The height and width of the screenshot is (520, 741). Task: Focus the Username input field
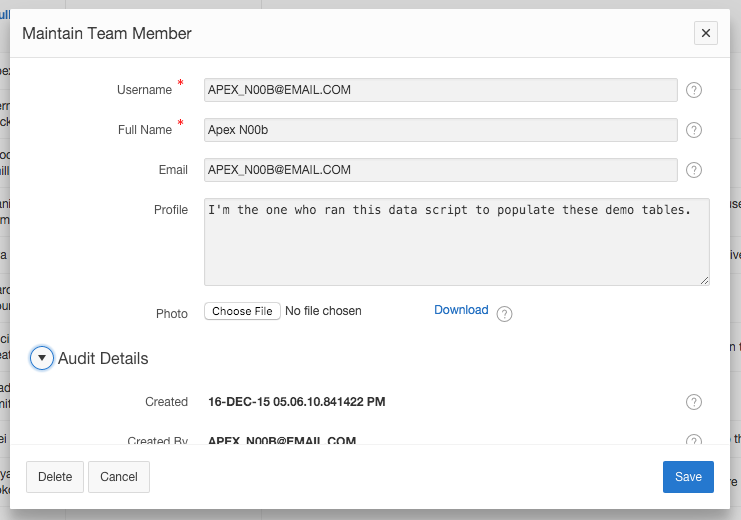pos(440,90)
